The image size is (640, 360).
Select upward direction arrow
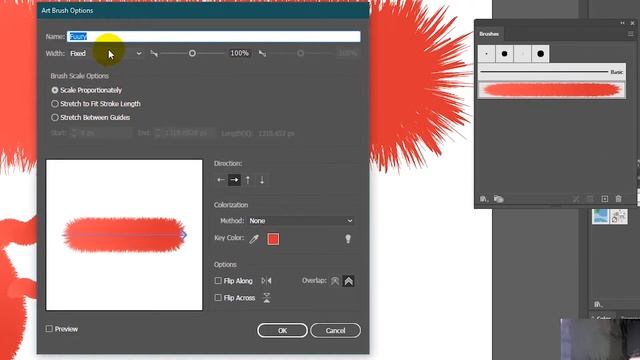click(248, 180)
